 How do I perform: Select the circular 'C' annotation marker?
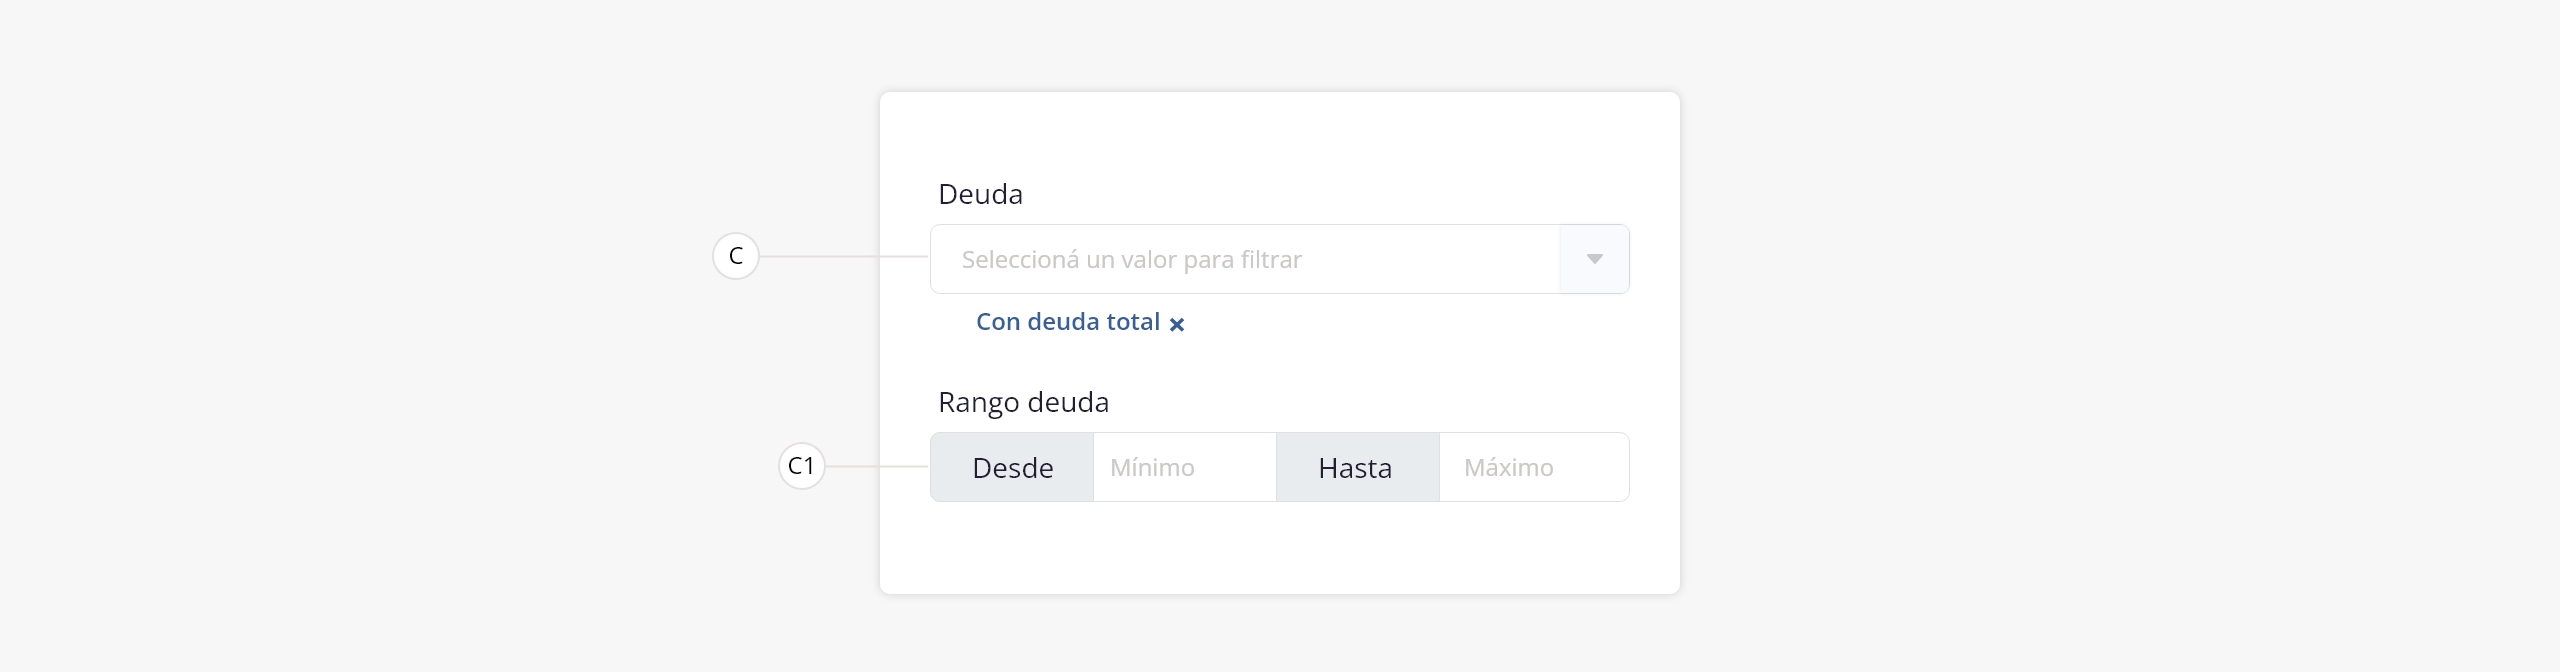[x=736, y=256]
